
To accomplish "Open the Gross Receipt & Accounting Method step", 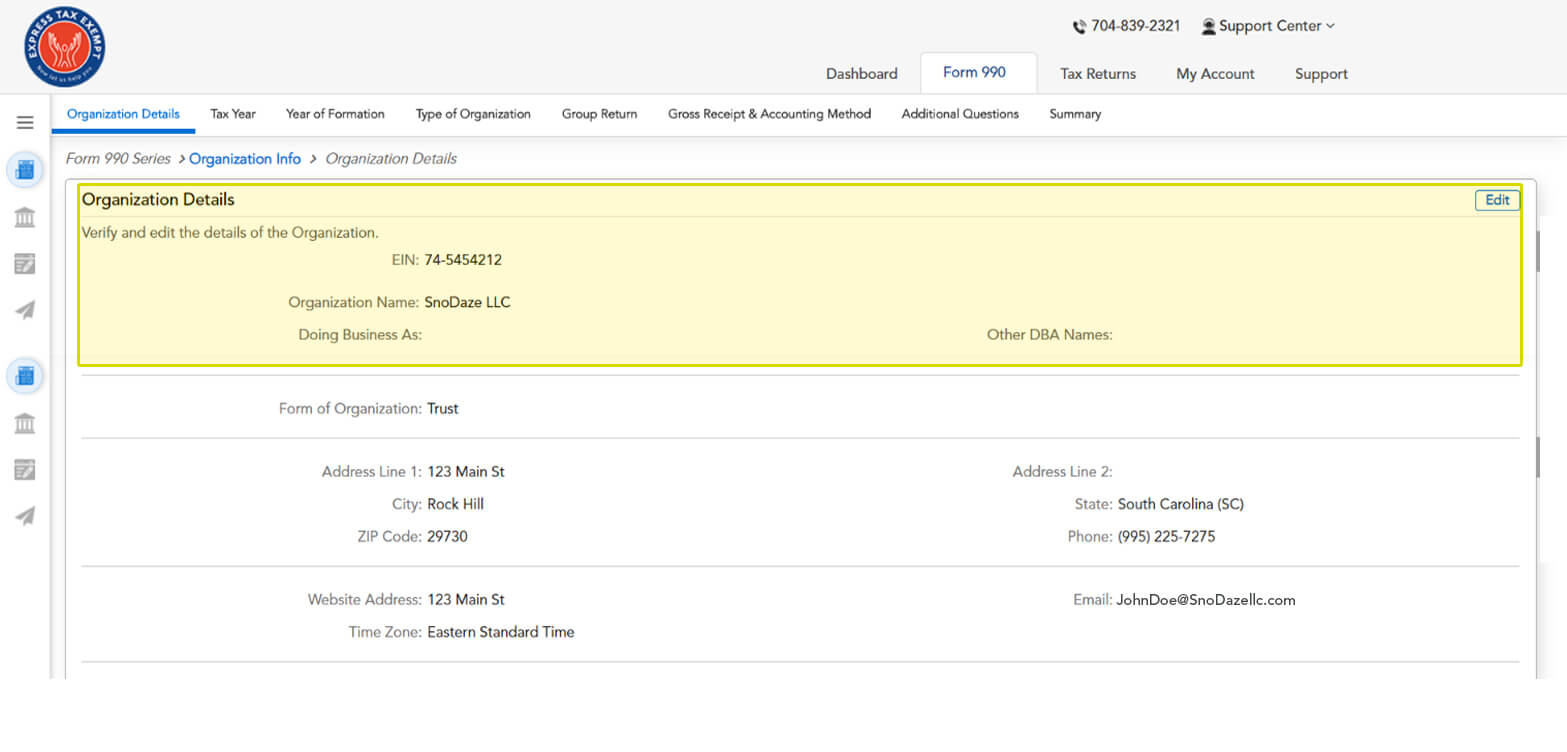I will (769, 114).
